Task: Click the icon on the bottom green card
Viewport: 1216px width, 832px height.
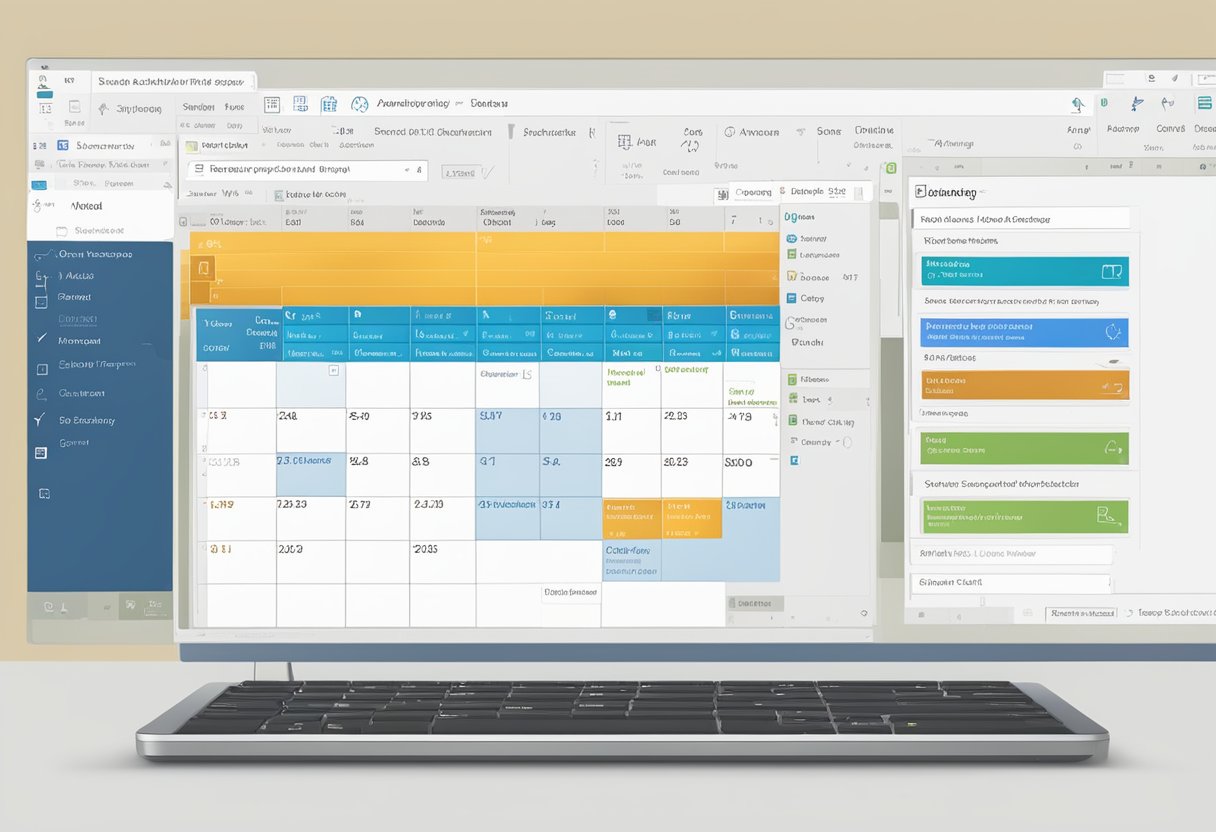Action: click(x=1105, y=515)
